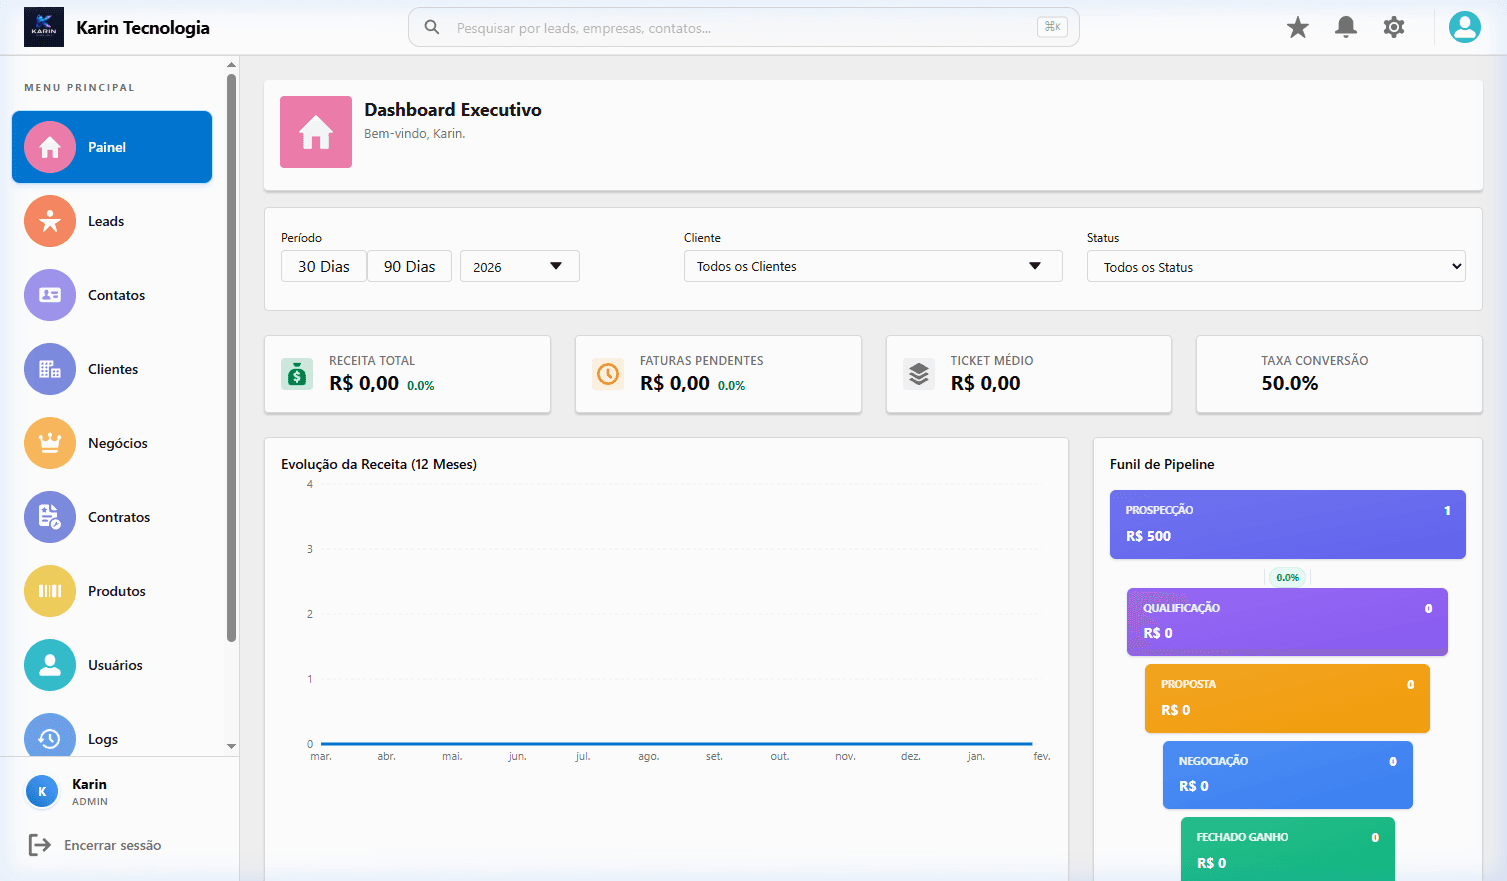1507x881 pixels.
Task: Click the notifications bell icon
Action: click(1345, 27)
